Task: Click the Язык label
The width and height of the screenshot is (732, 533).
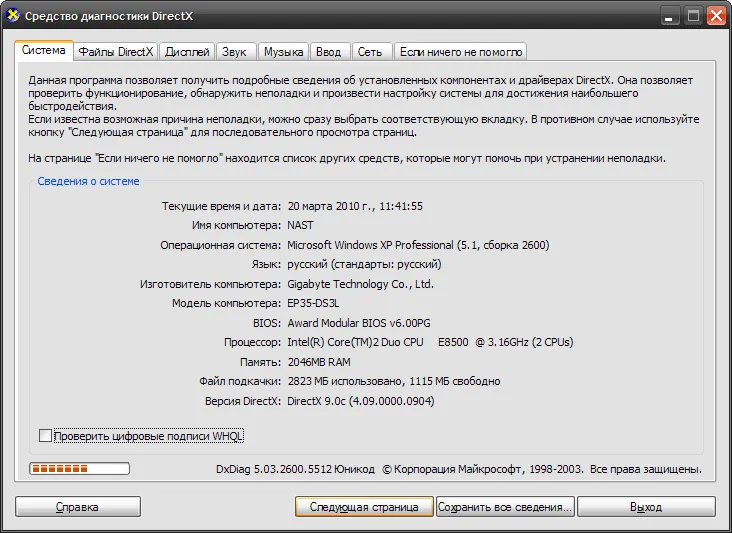Action: 266,264
